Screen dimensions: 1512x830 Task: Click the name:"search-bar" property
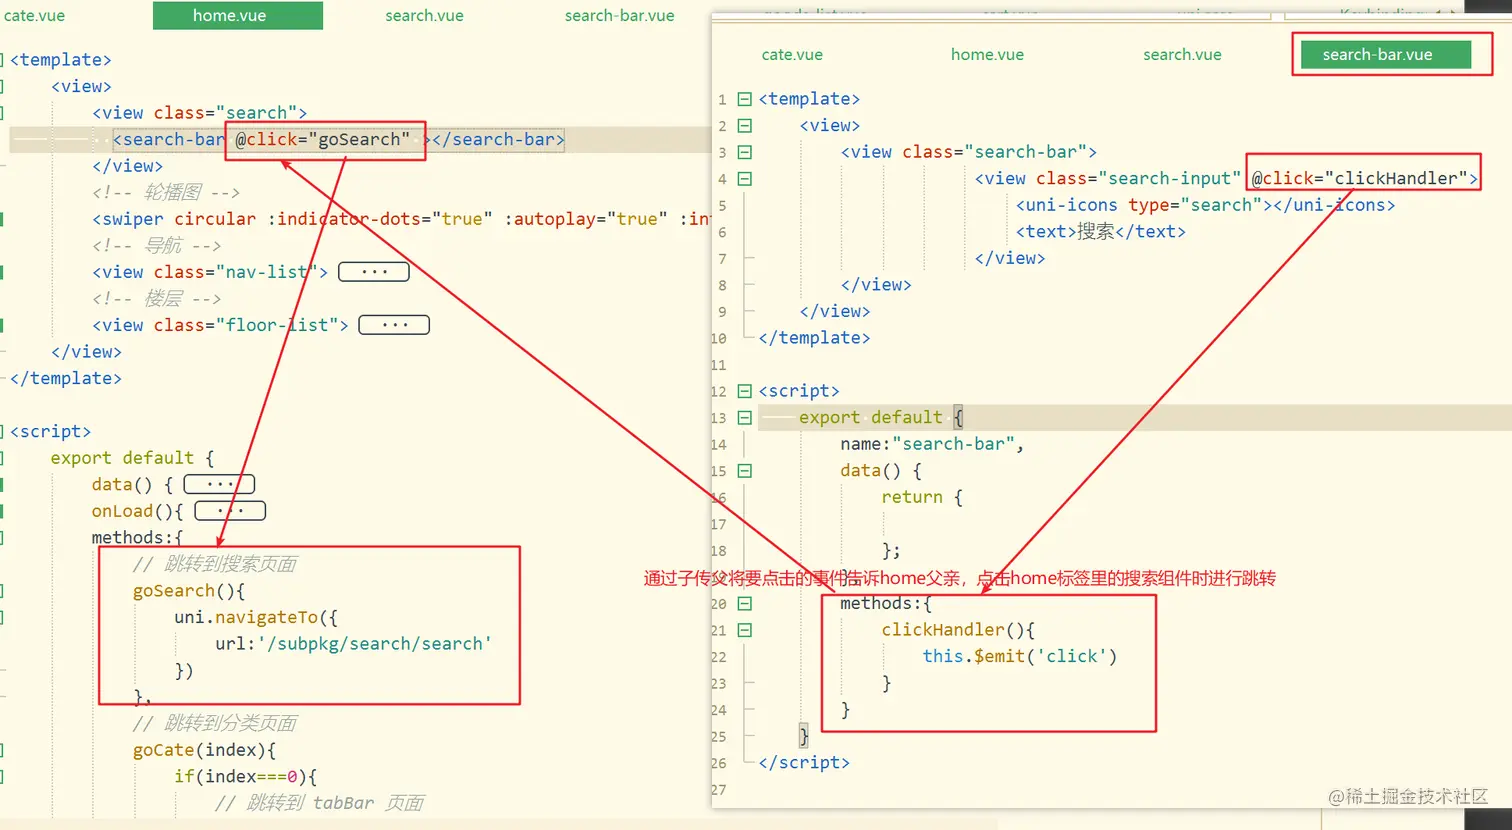click(932, 444)
